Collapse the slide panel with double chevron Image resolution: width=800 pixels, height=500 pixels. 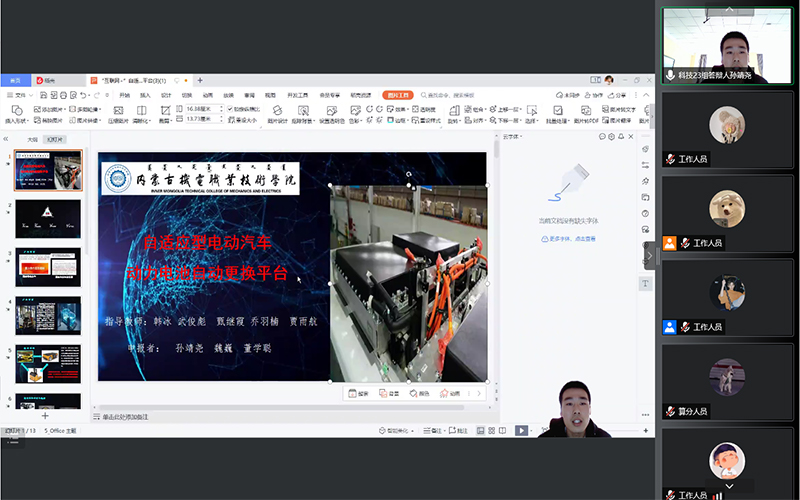click(7, 139)
